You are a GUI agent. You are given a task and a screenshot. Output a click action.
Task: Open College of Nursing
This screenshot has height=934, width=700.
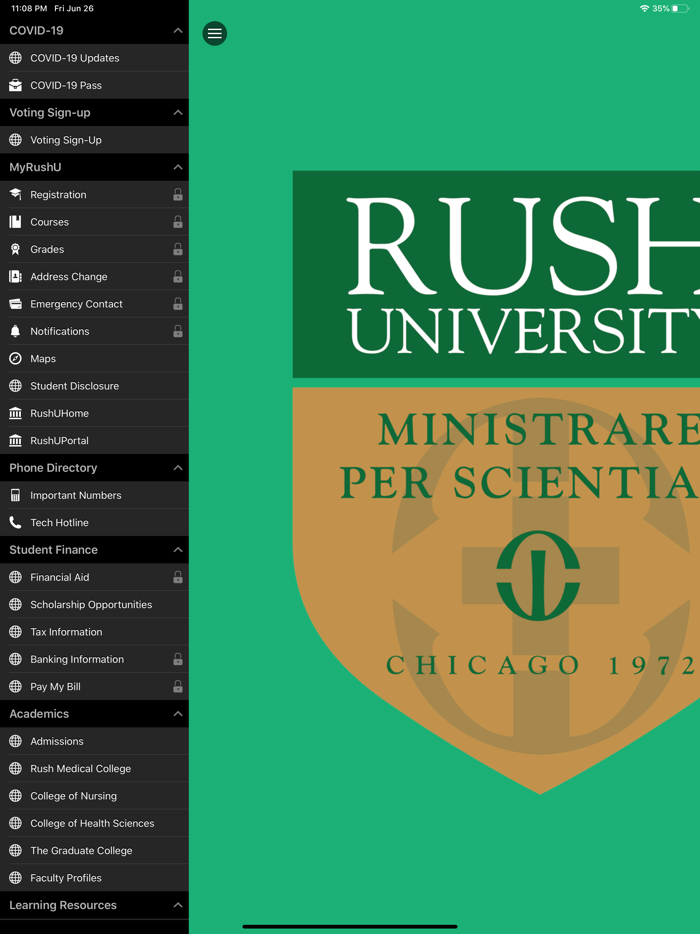[94, 796]
